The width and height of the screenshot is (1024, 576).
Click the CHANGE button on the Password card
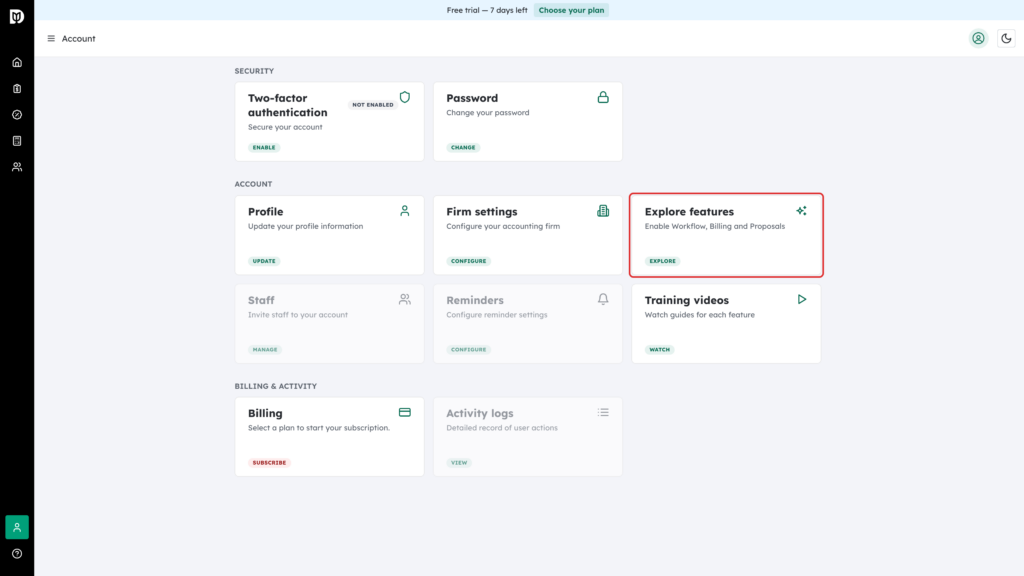click(463, 148)
